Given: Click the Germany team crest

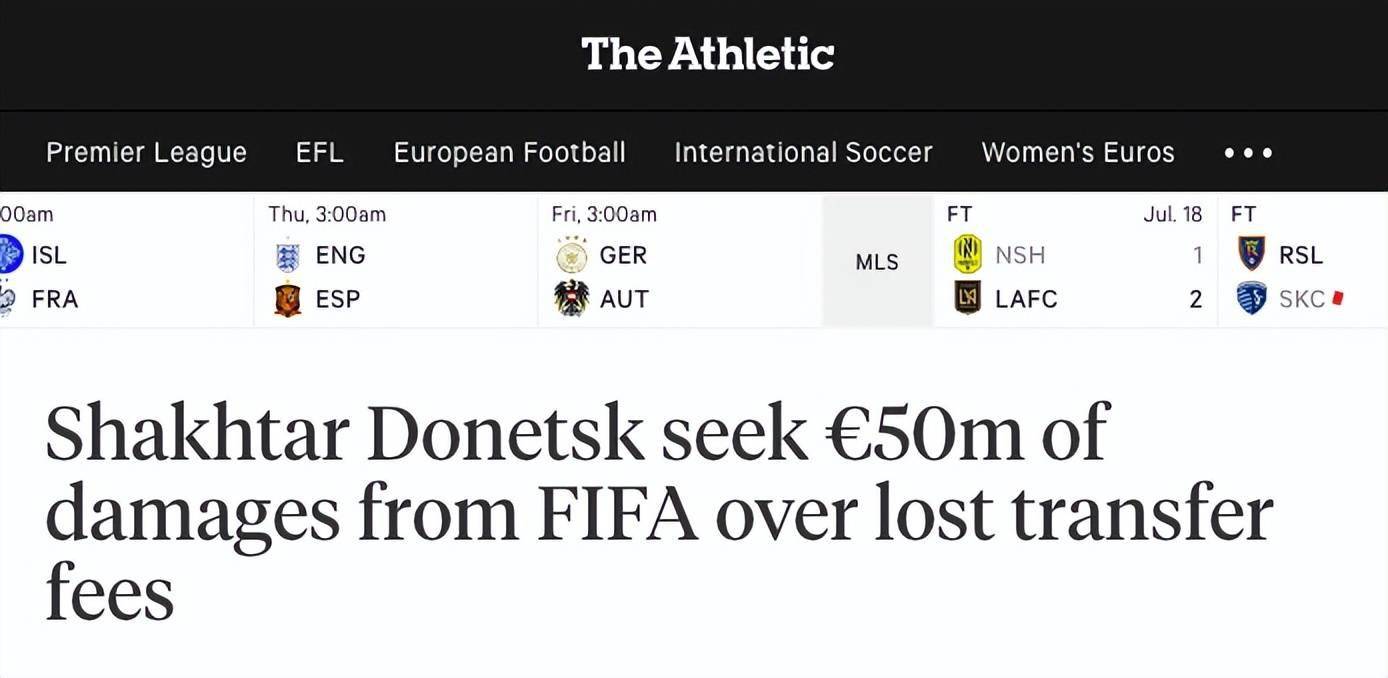Looking at the screenshot, I should click(x=572, y=256).
